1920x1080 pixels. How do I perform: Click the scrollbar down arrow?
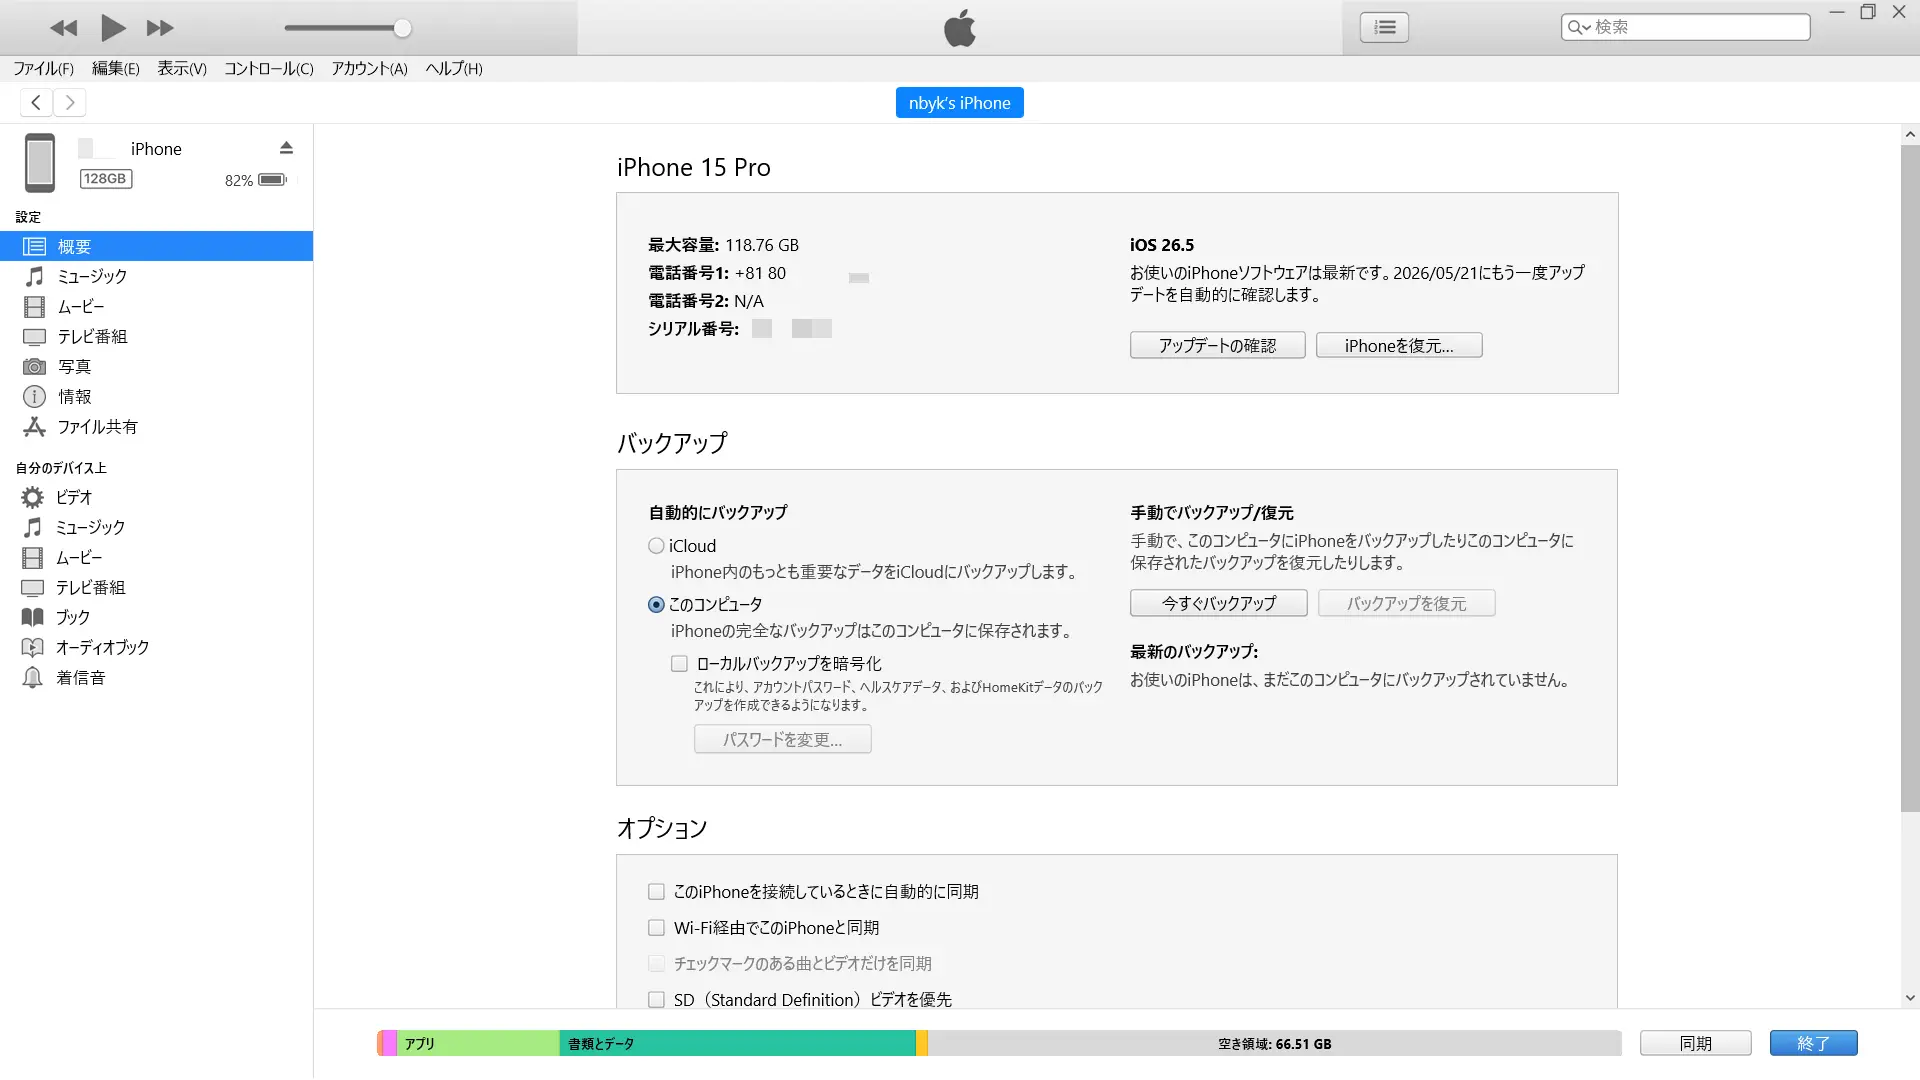pos(1910,998)
